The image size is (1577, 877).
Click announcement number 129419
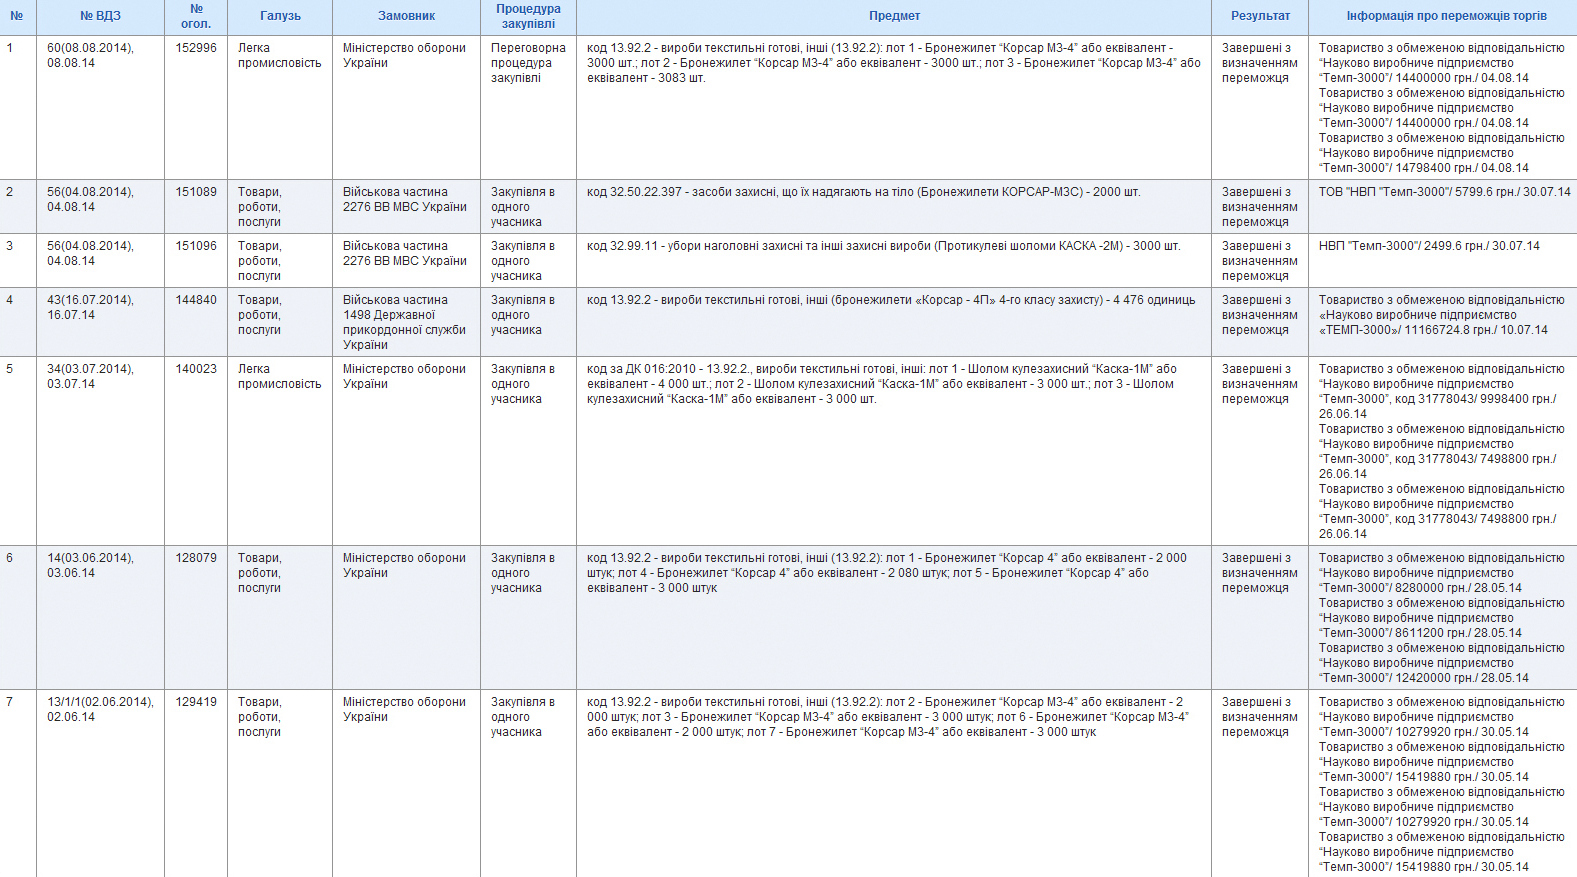coord(196,702)
